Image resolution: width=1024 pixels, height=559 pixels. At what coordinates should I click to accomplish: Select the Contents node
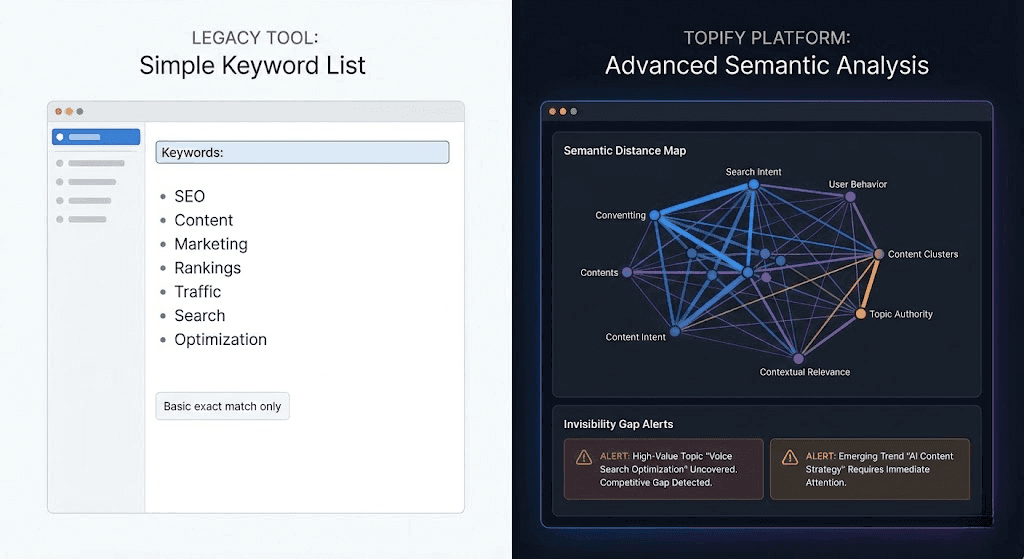click(x=627, y=272)
